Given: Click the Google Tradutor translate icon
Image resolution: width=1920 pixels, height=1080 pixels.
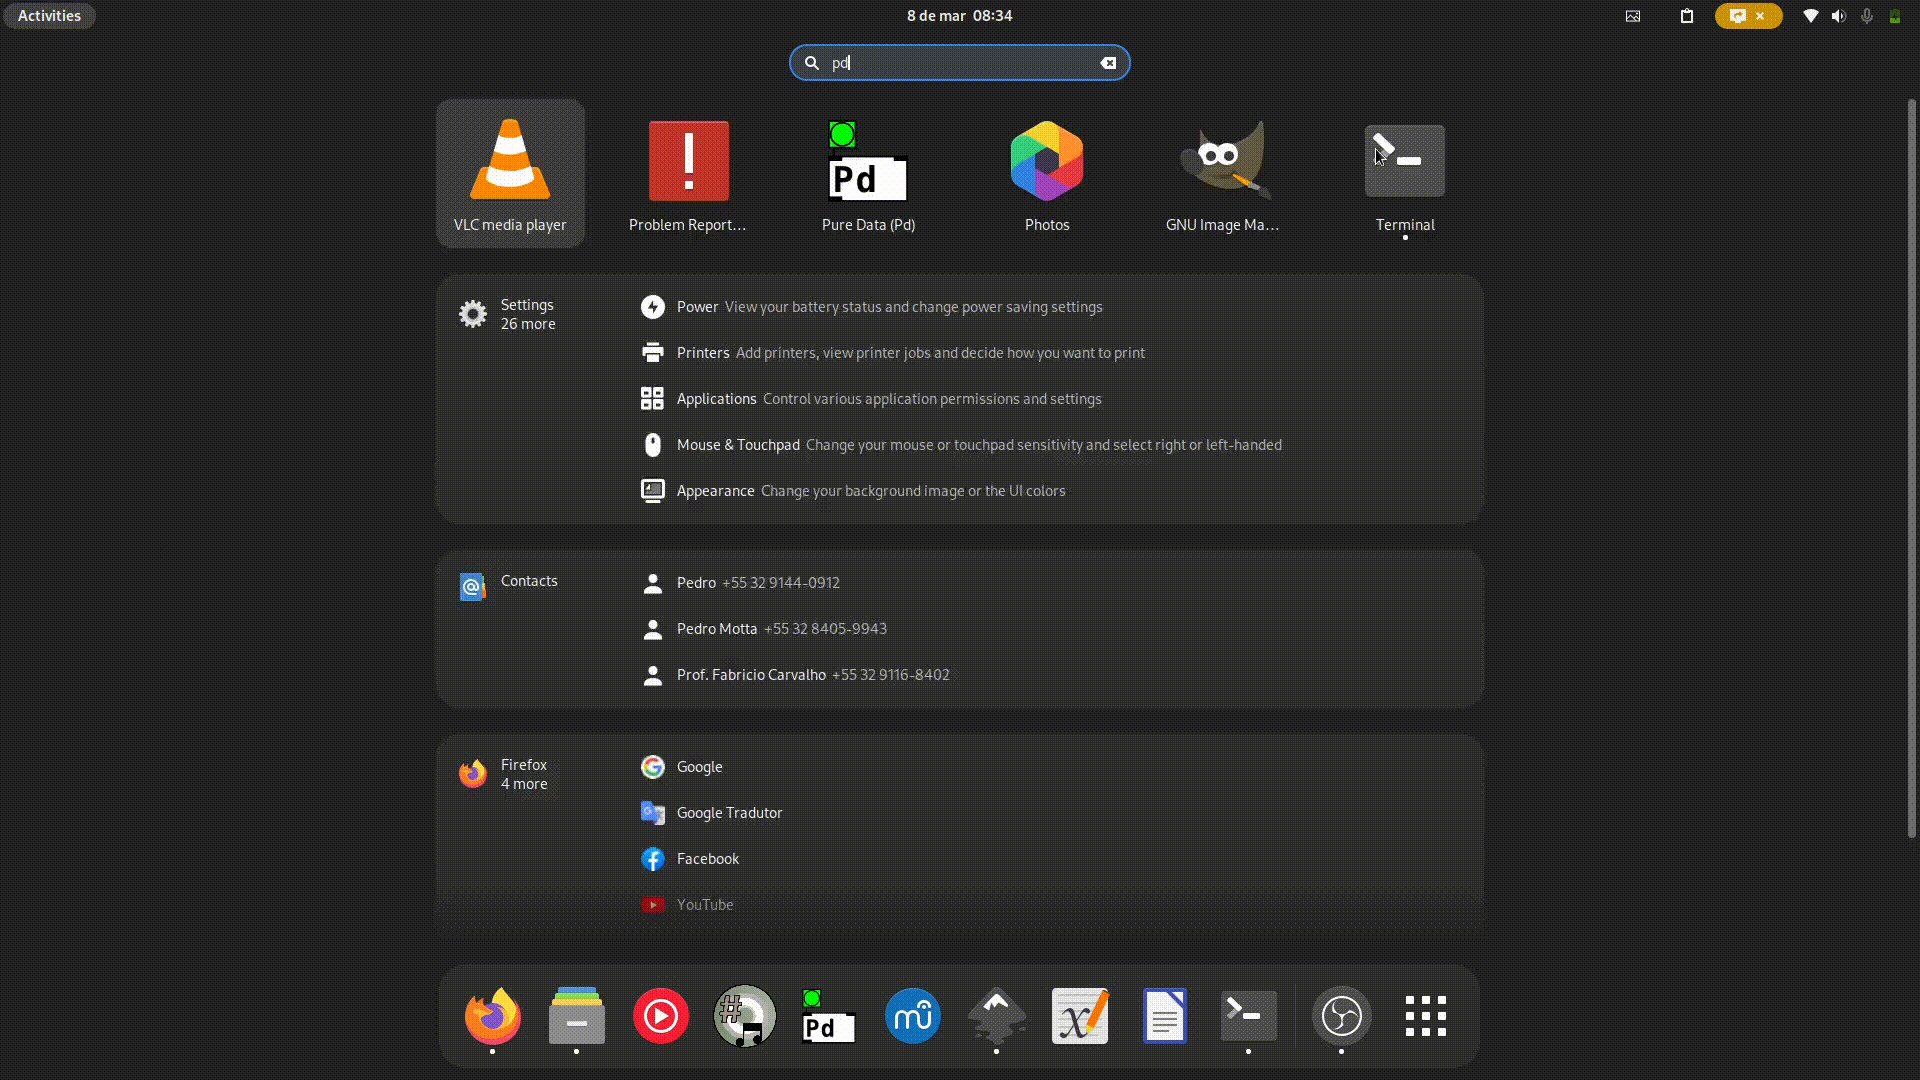Looking at the screenshot, I should [x=653, y=813].
